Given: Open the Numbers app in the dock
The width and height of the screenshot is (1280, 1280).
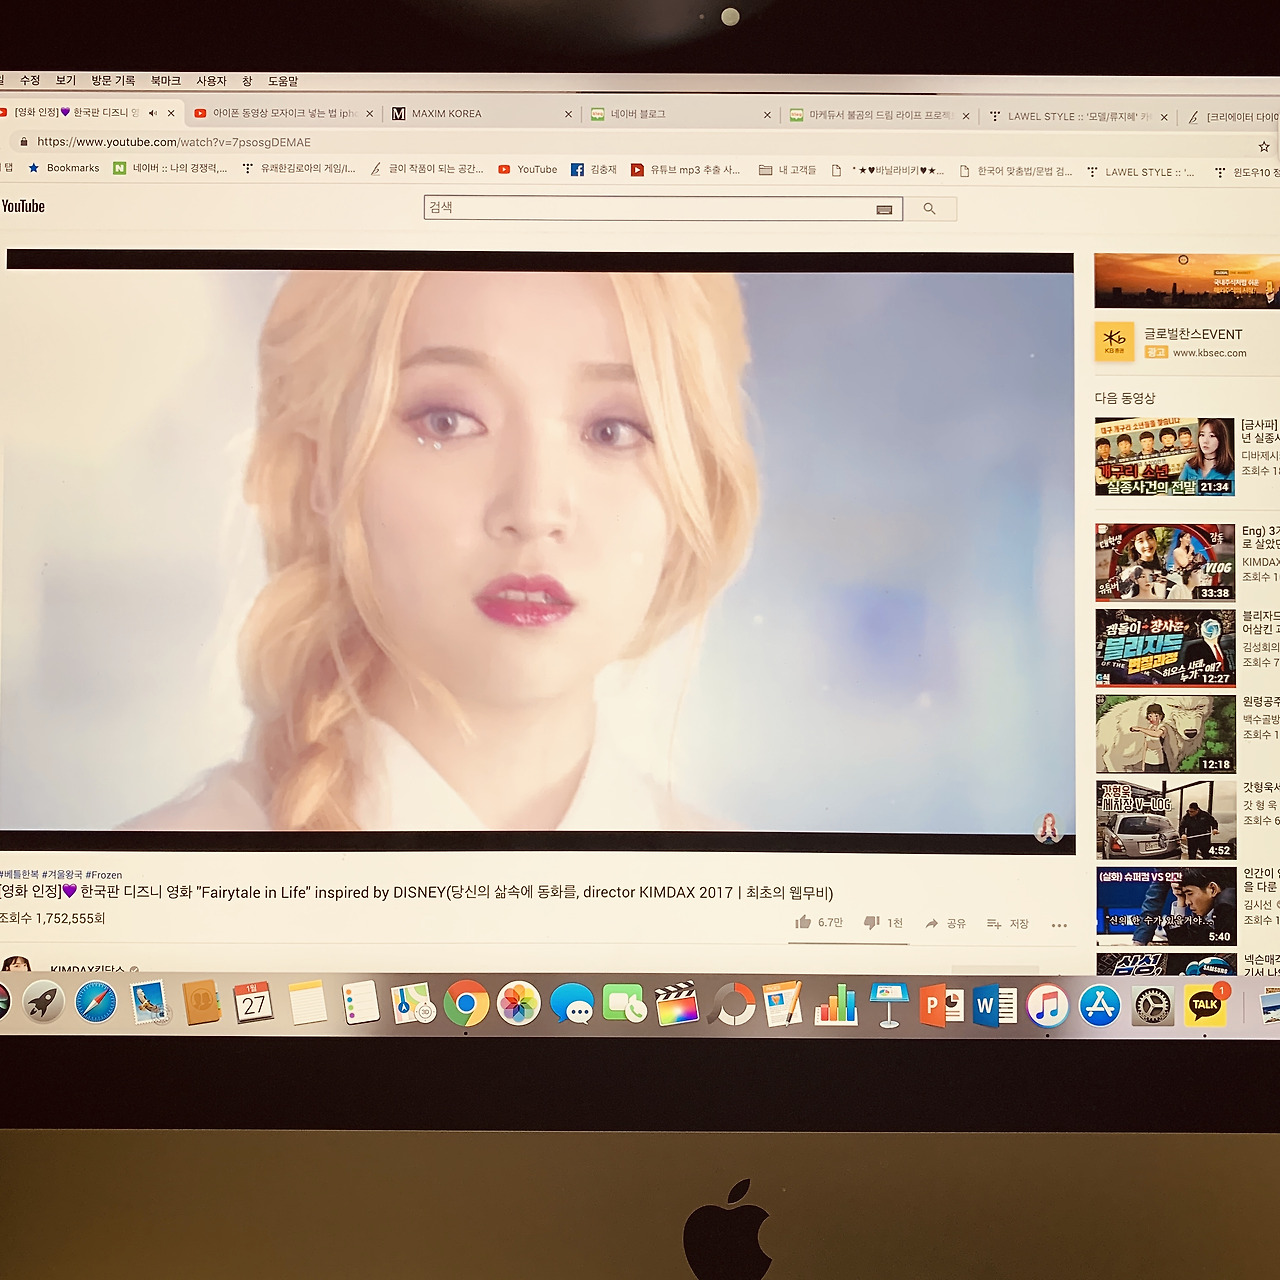Looking at the screenshot, I should [x=836, y=1005].
